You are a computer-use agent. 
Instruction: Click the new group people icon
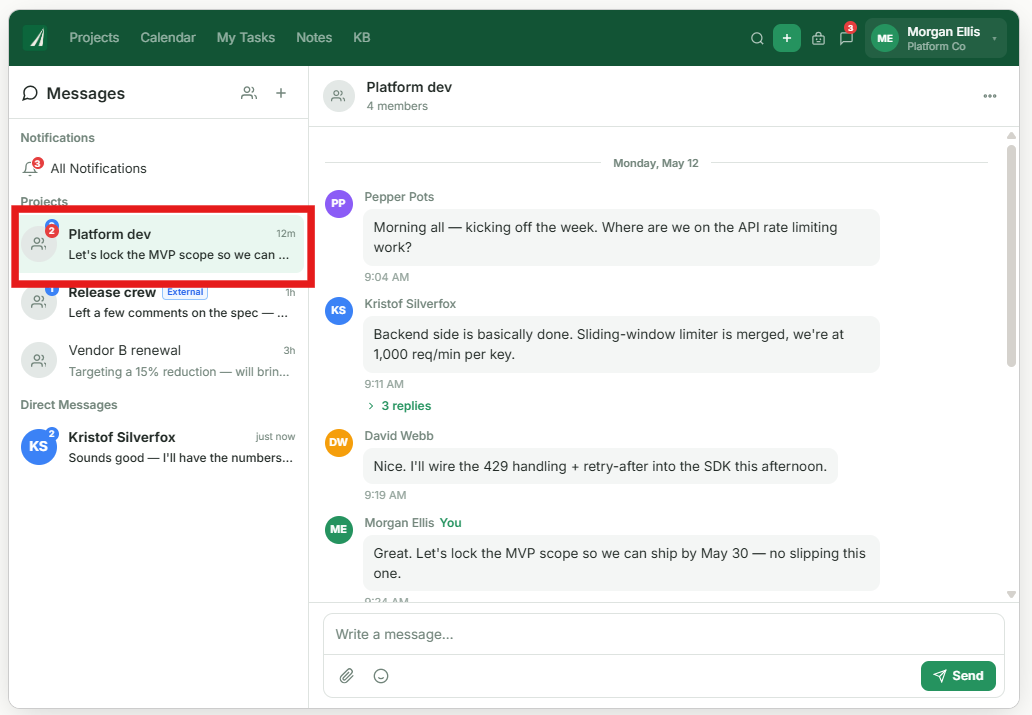(249, 93)
